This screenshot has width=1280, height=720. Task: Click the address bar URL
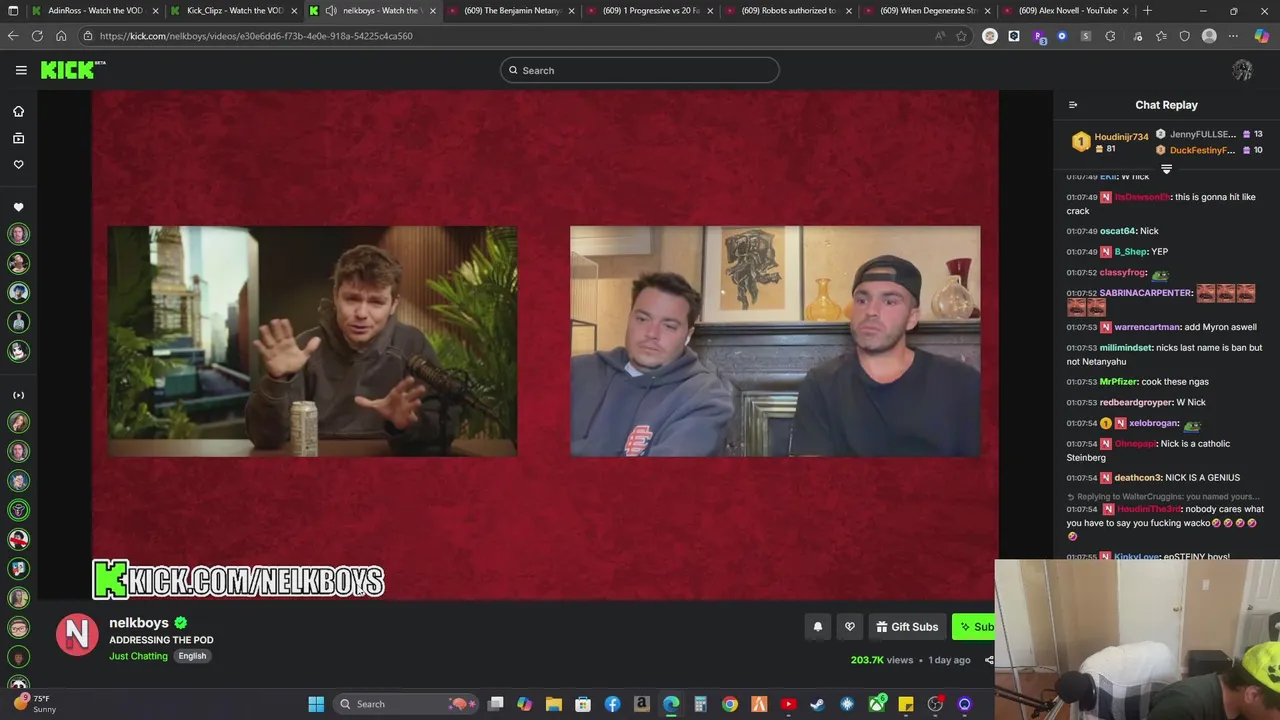(x=256, y=36)
